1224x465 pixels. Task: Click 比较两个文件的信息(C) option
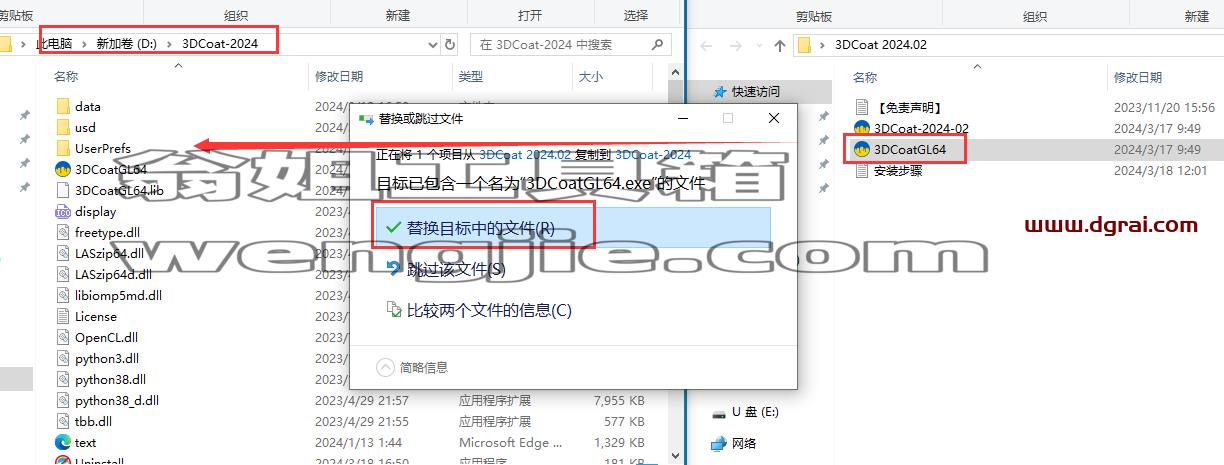click(x=571, y=310)
